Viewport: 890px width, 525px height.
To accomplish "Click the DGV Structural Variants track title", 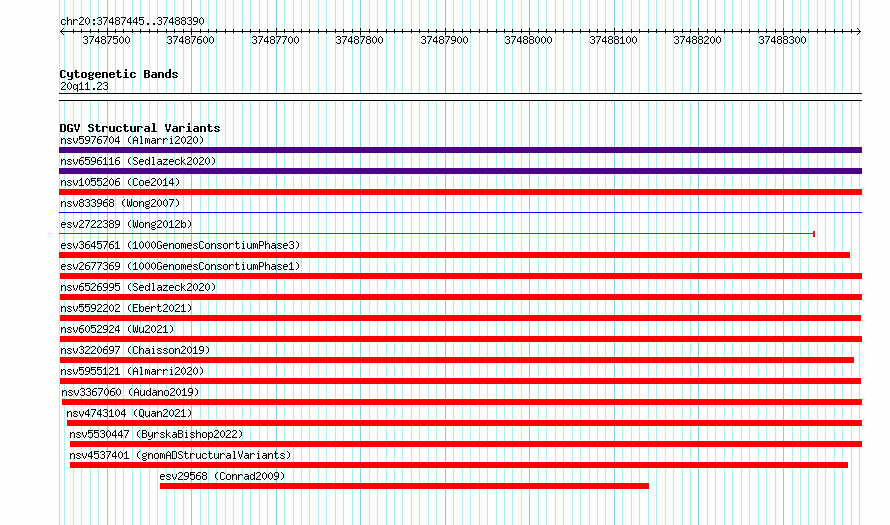I will click(x=140, y=128).
